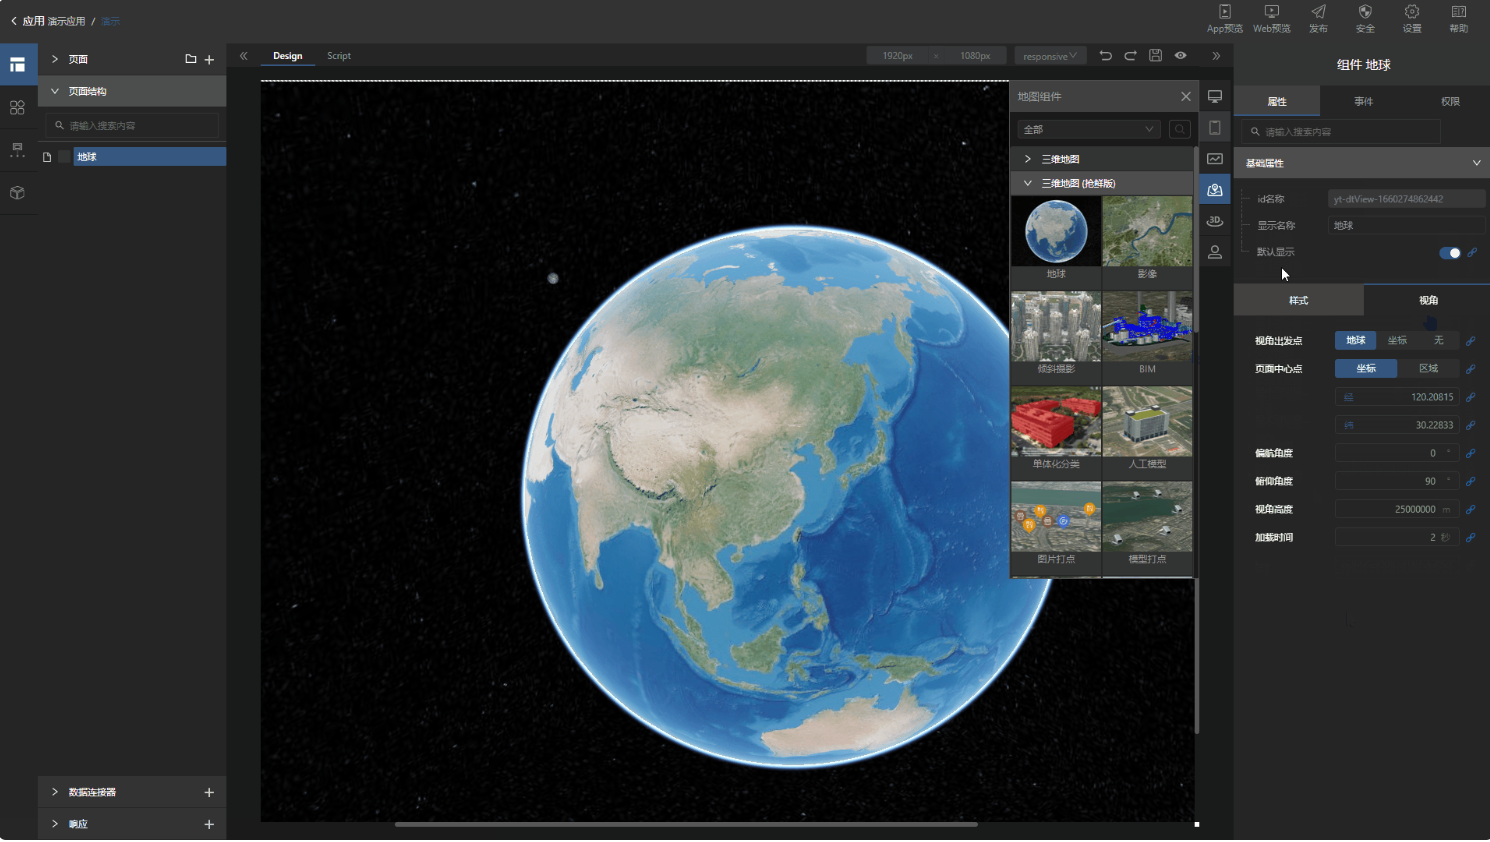Toggle checkbox beside 地球 tree item

pos(64,157)
